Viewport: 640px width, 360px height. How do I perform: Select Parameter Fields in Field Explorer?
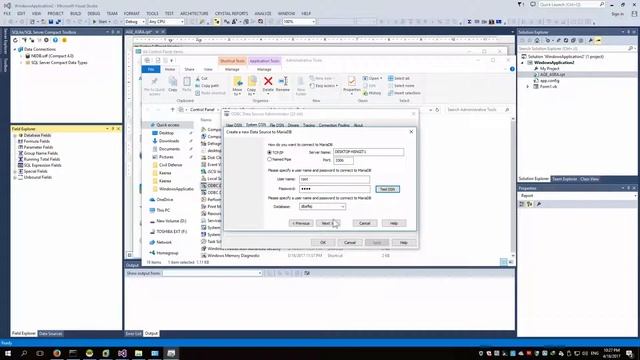(38, 147)
